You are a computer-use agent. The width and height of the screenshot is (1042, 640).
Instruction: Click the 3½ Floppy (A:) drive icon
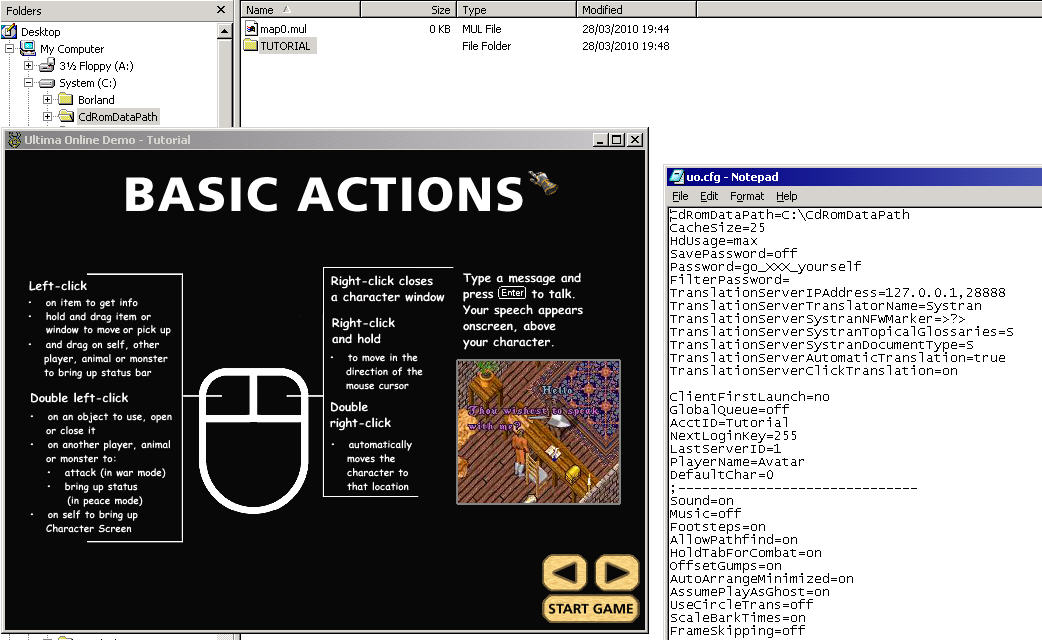[47, 66]
